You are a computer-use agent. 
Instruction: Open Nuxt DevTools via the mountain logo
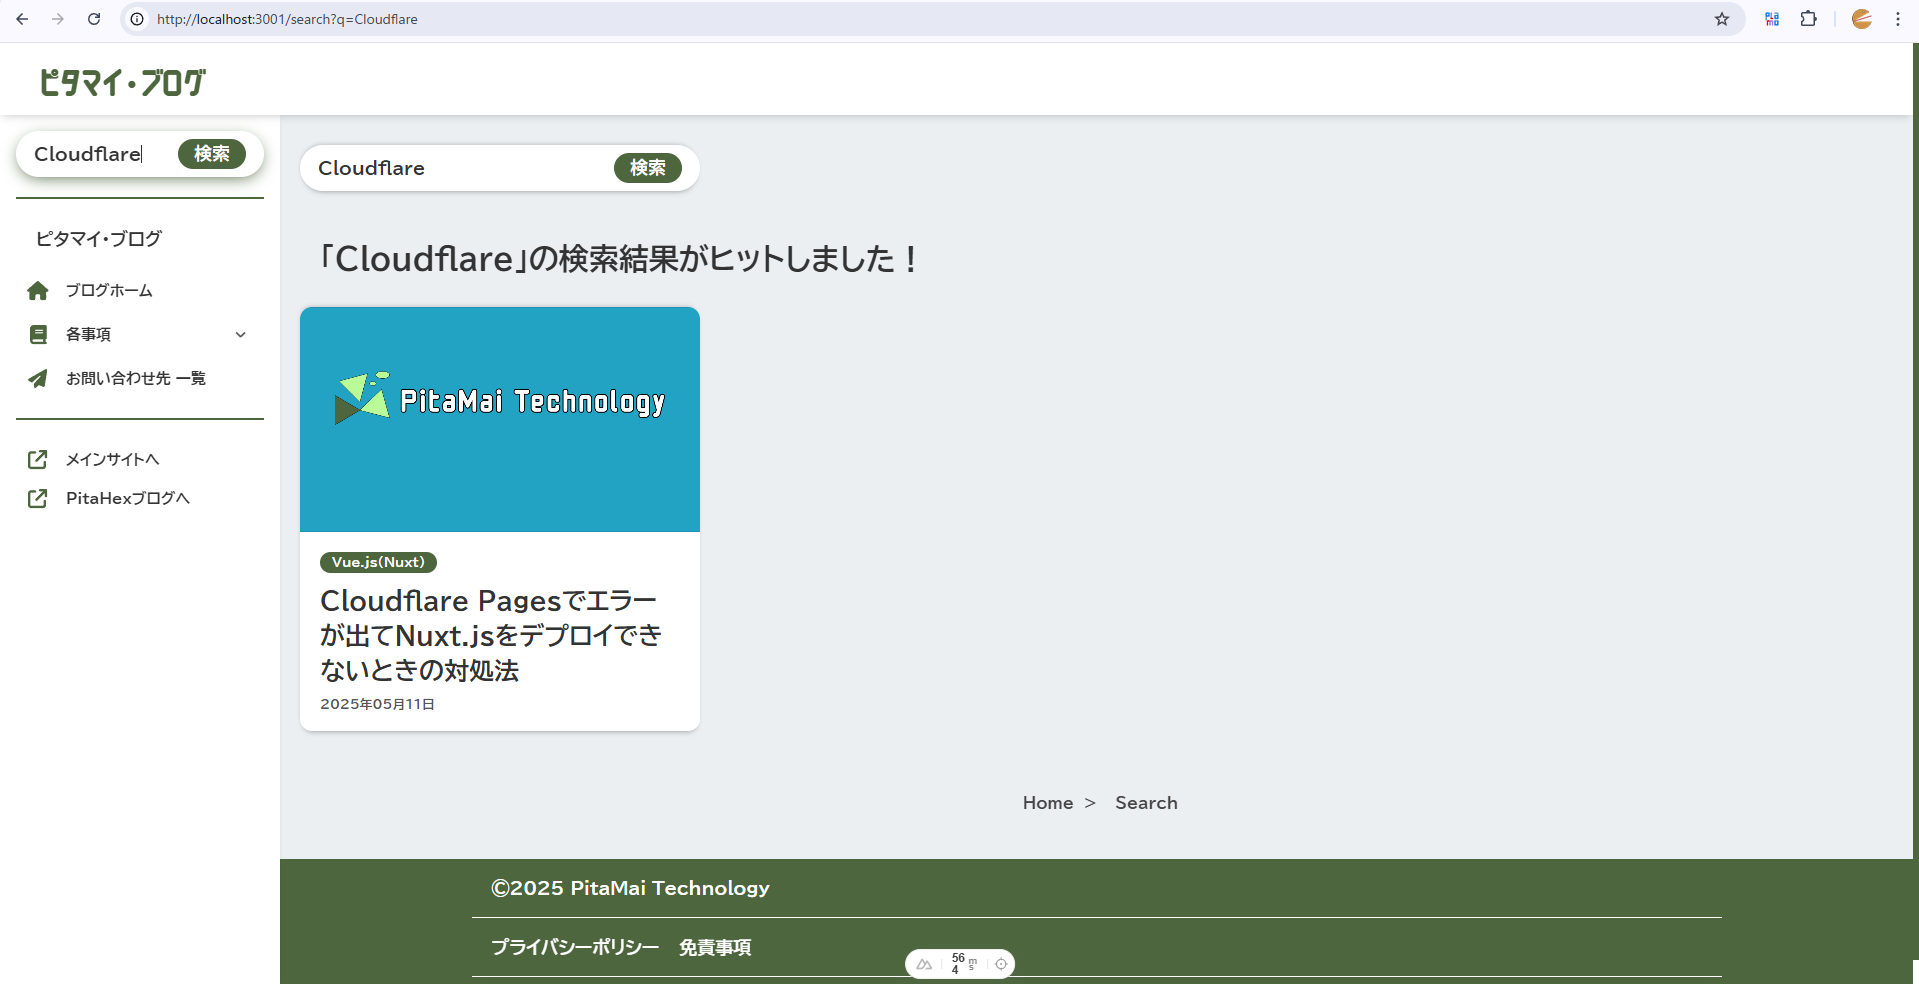tap(925, 964)
